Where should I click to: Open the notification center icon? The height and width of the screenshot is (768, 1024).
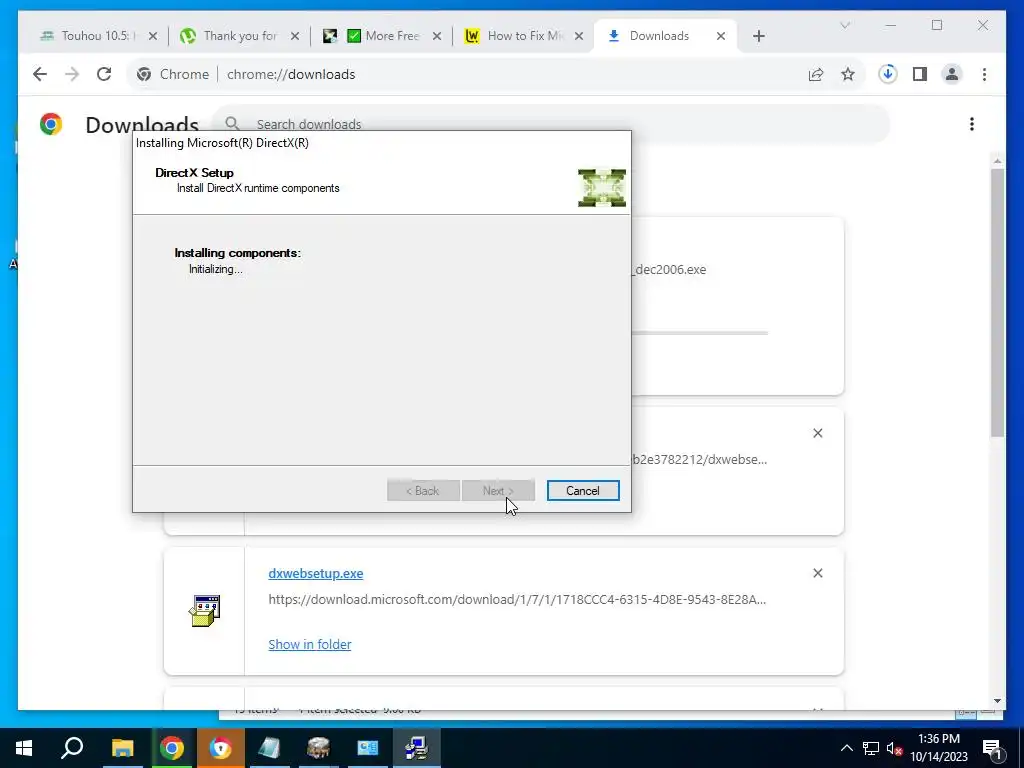992,748
